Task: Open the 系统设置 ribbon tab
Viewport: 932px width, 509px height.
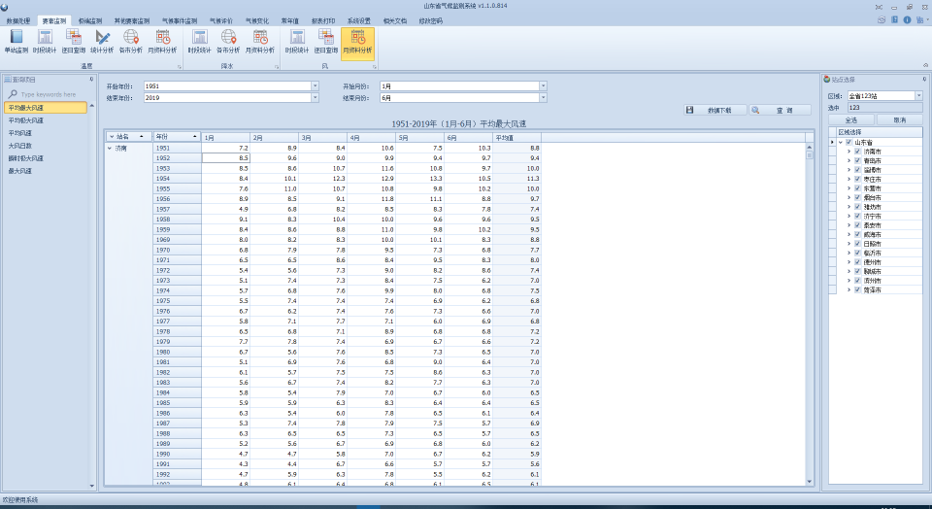Action: click(358, 20)
